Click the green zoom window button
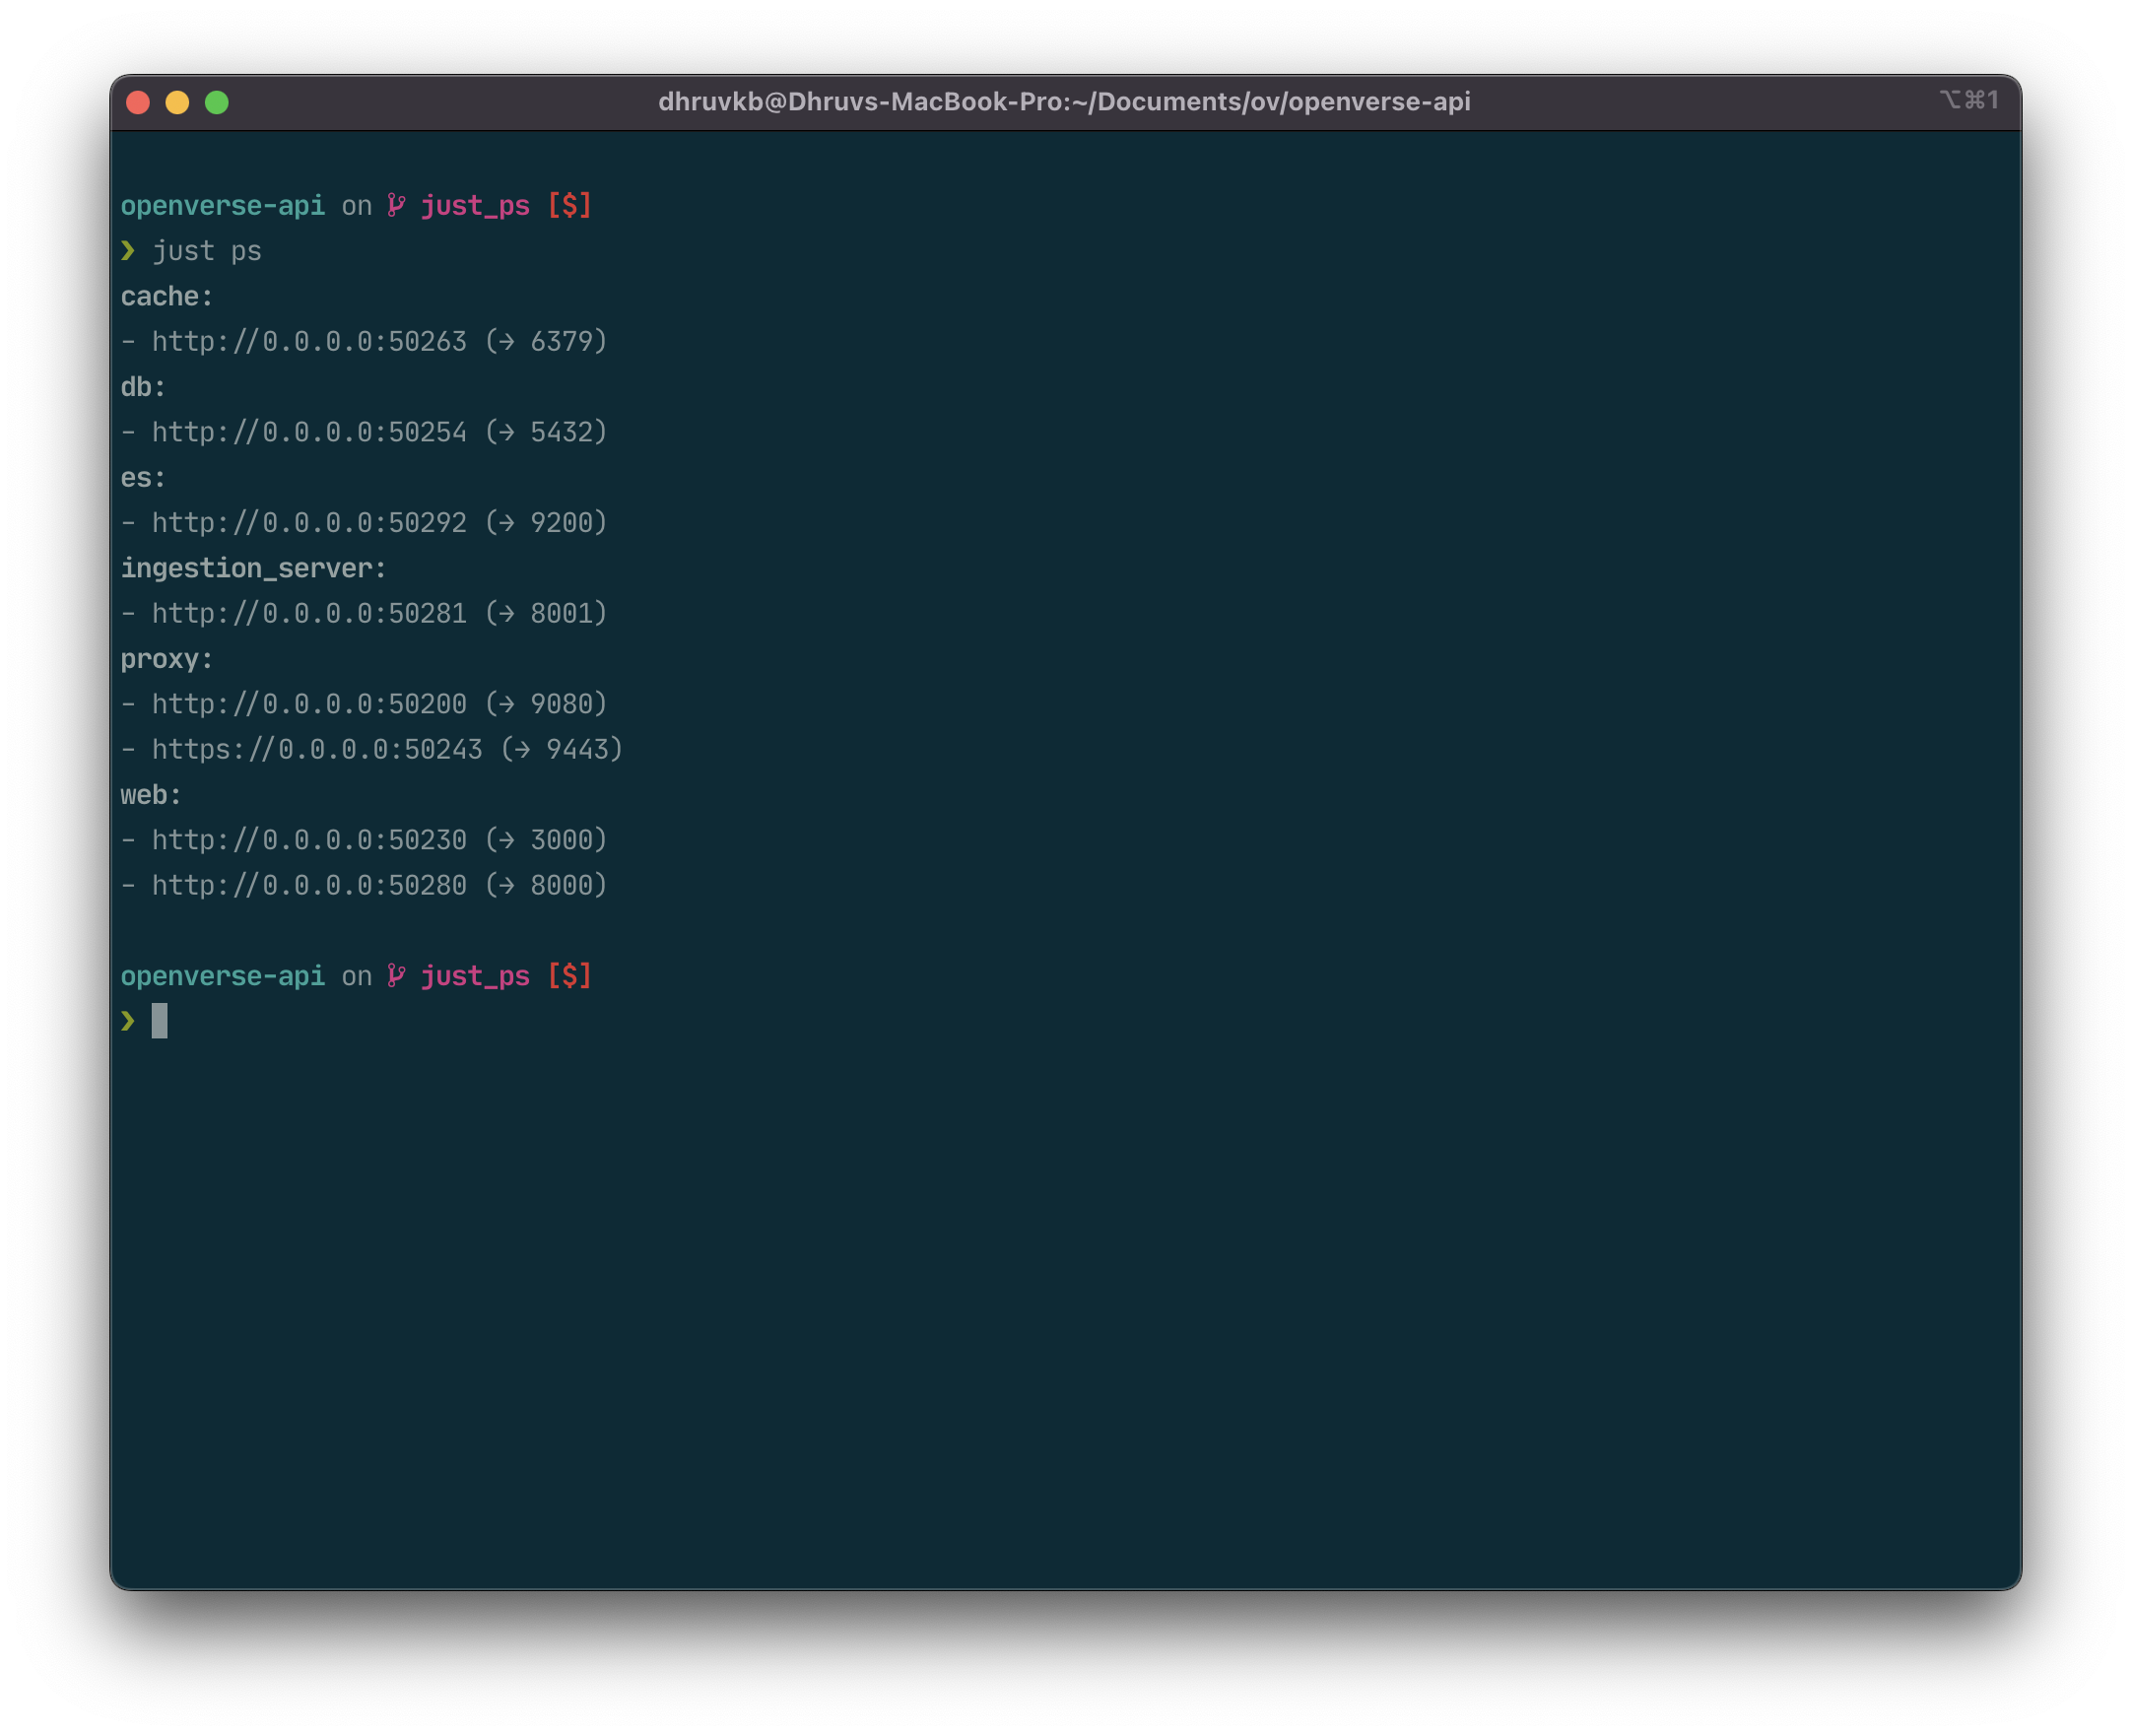2132x1736 pixels. [x=217, y=102]
